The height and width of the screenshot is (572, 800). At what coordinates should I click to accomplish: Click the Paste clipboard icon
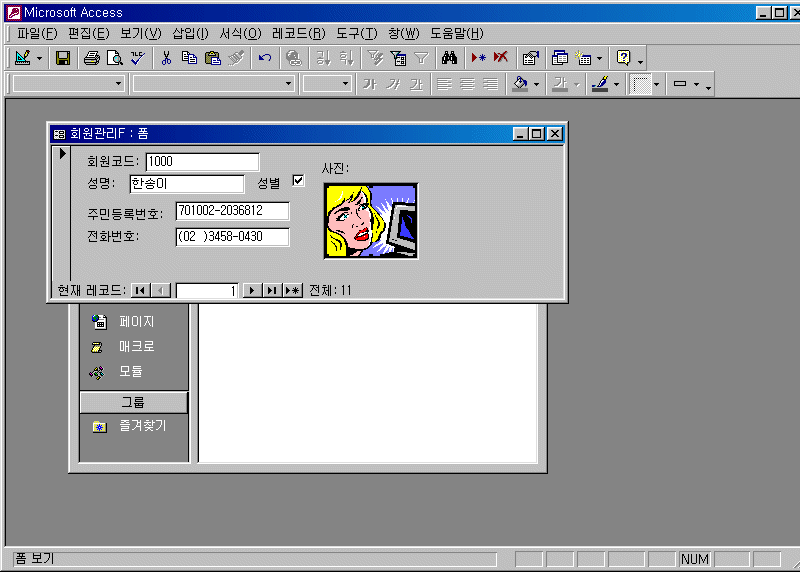pyautogui.click(x=213, y=58)
